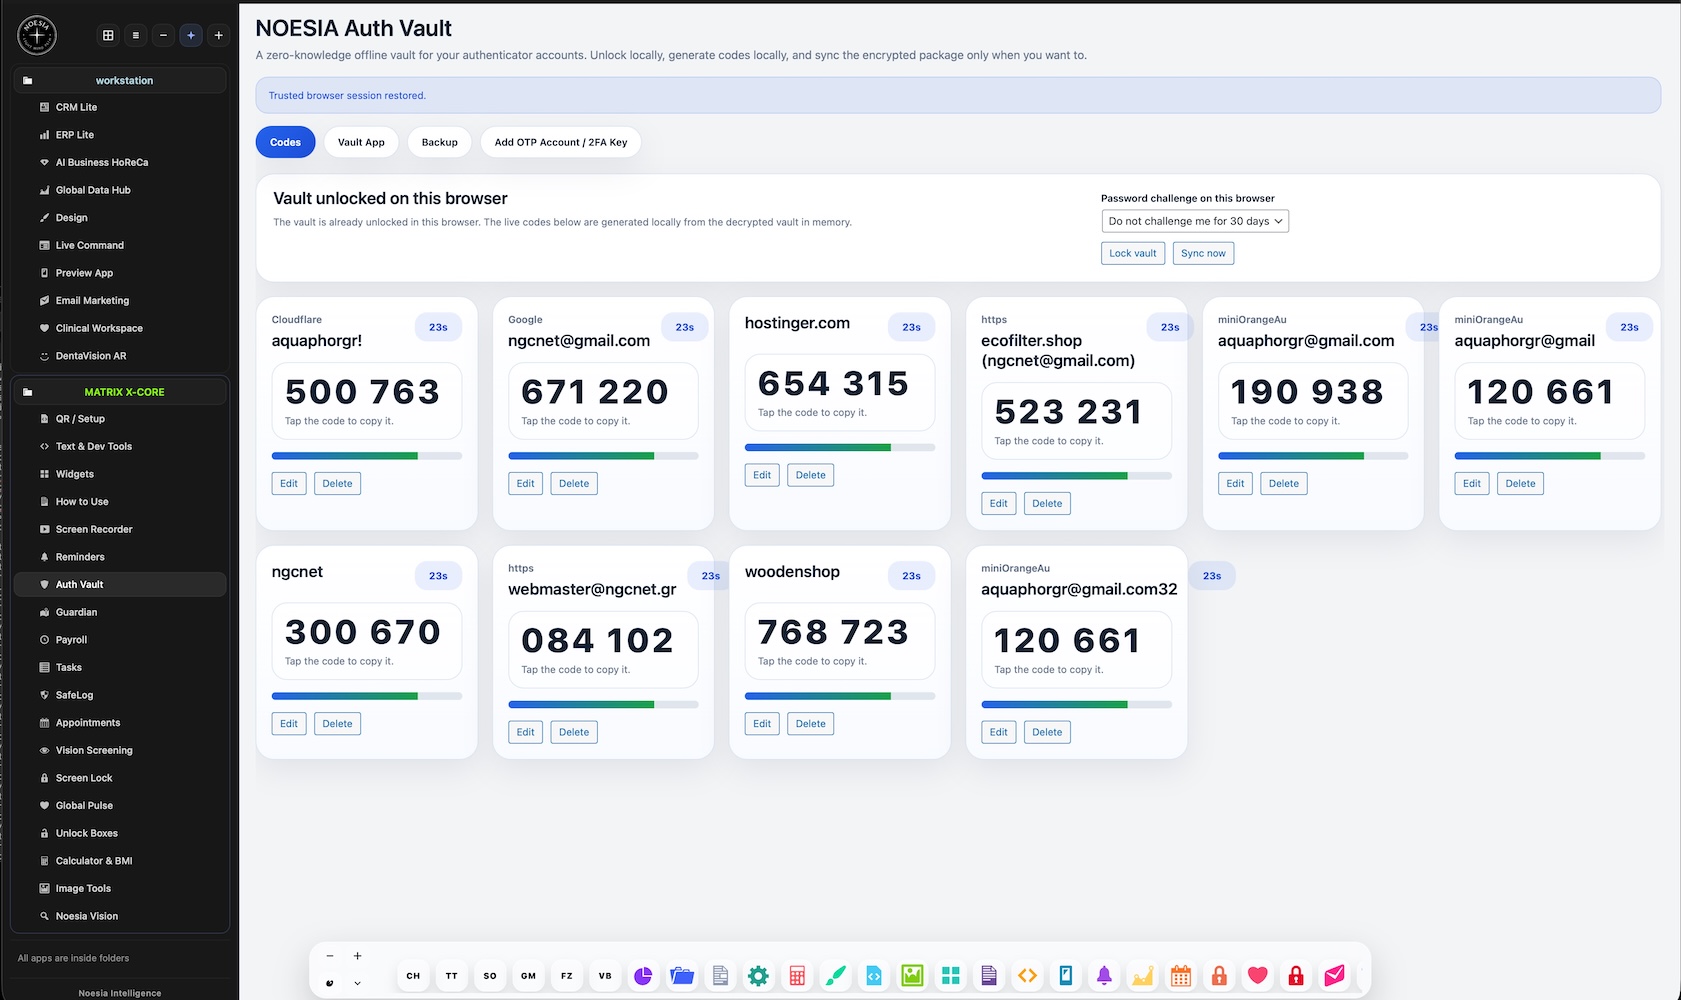Open the blue folder dock icon

tap(682, 975)
